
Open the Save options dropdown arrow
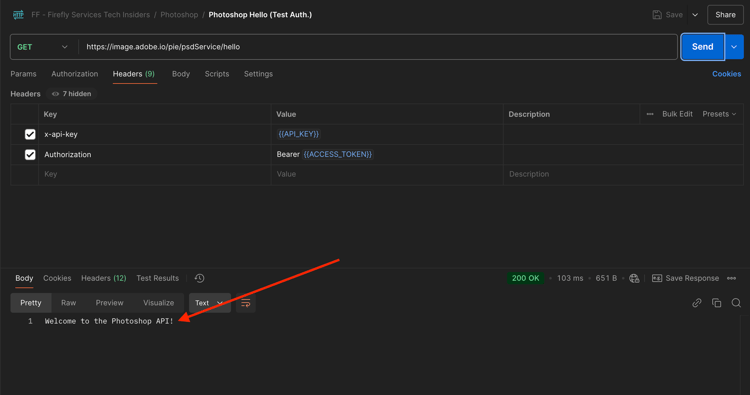[x=695, y=15]
